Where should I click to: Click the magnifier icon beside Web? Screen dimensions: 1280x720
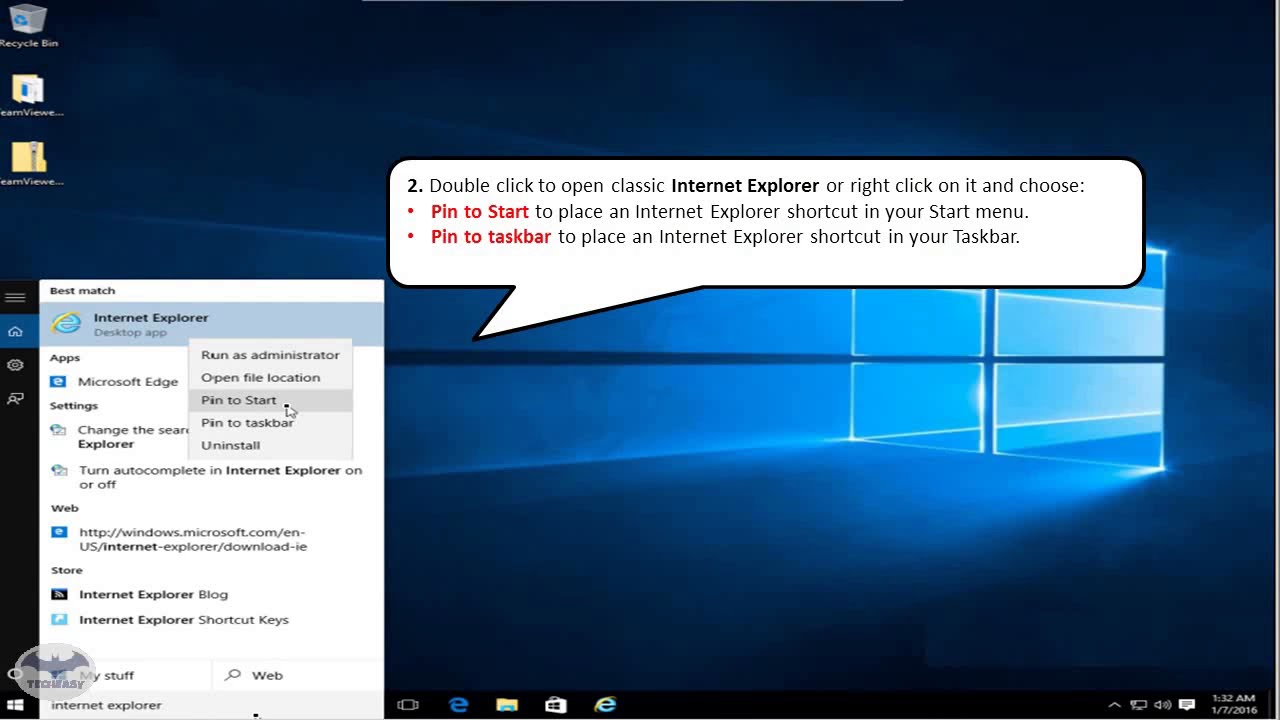pos(233,675)
